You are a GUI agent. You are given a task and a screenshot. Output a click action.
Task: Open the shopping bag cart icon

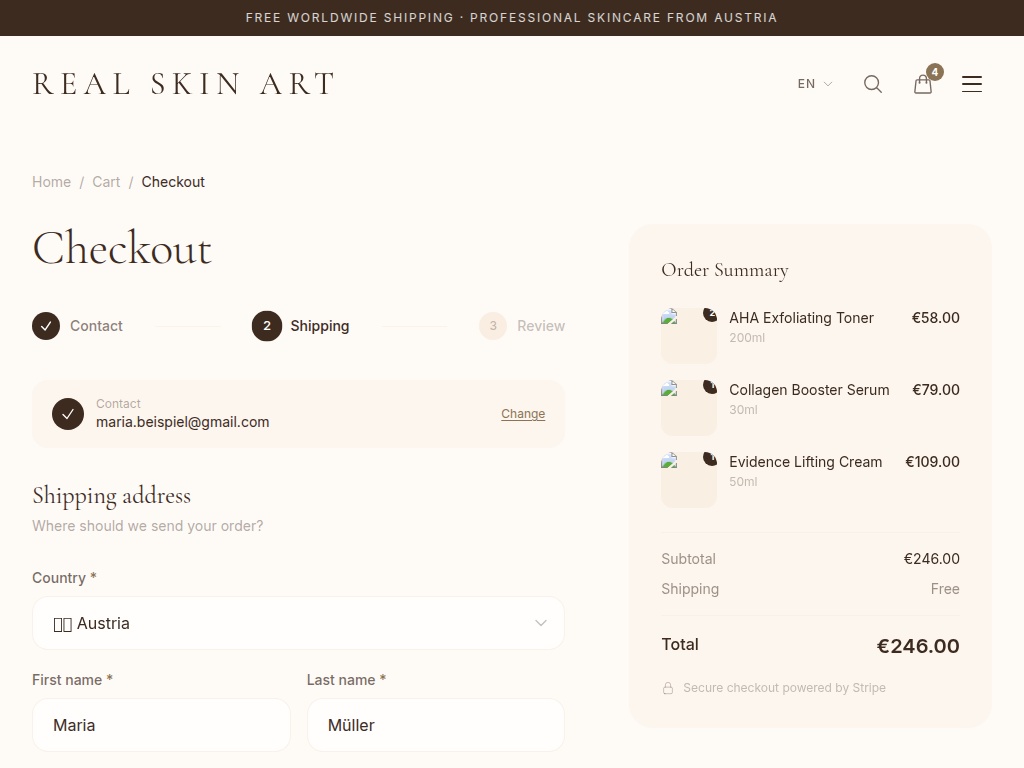tap(923, 84)
